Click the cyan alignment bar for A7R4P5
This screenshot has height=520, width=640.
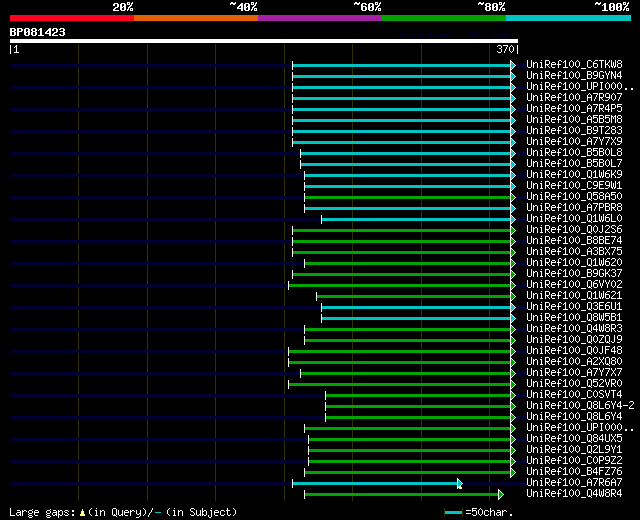pyautogui.click(x=402, y=109)
